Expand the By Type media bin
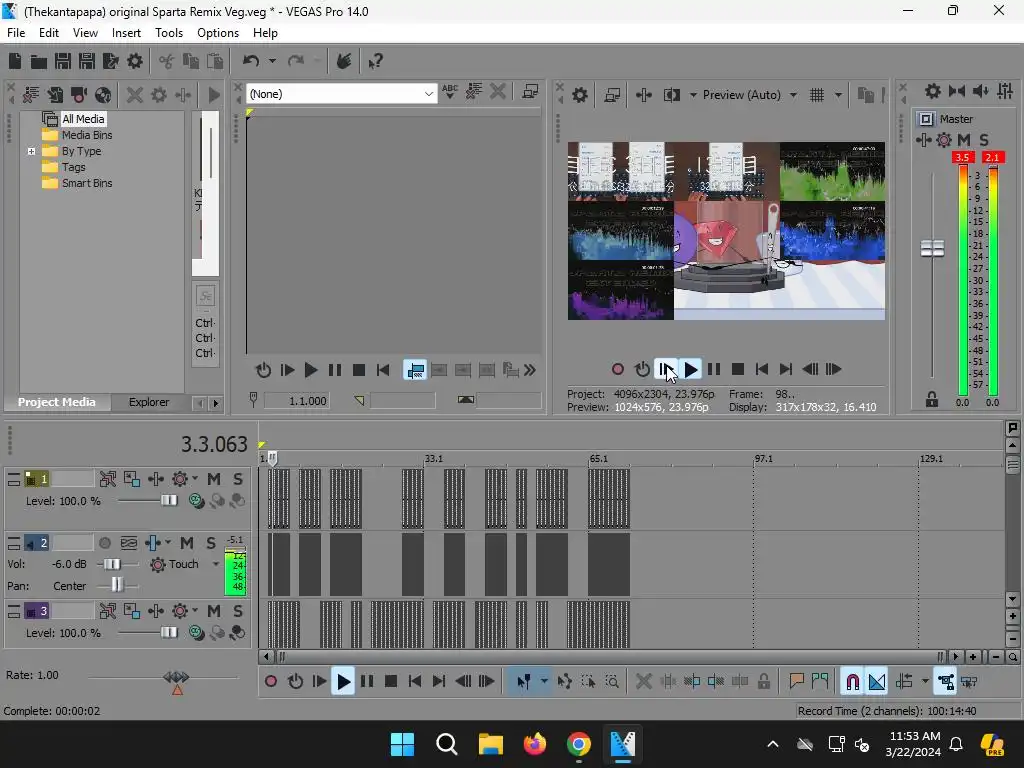Viewport: 1024px width, 768px height. point(31,152)
